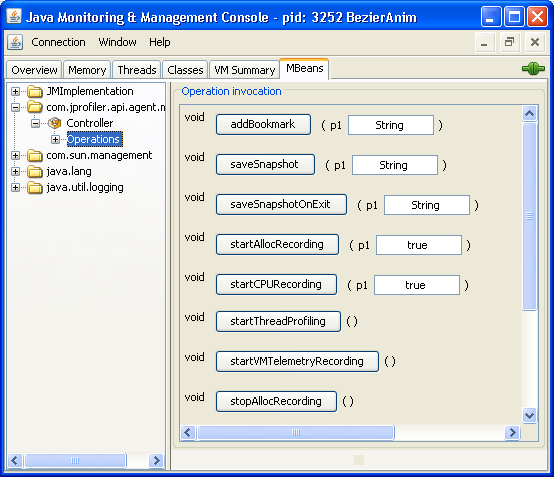
Task: Collapse the com.jprofiler.api.agent node
Action: [x=15, y=107]
